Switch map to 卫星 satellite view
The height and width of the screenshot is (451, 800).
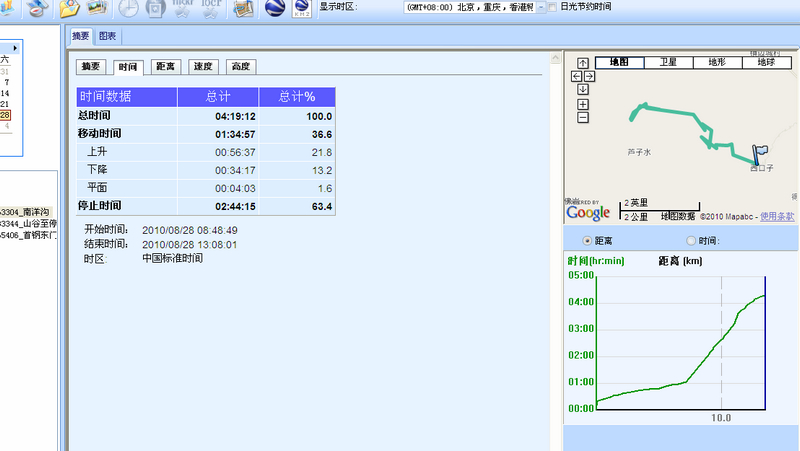[x=668, y=62]
